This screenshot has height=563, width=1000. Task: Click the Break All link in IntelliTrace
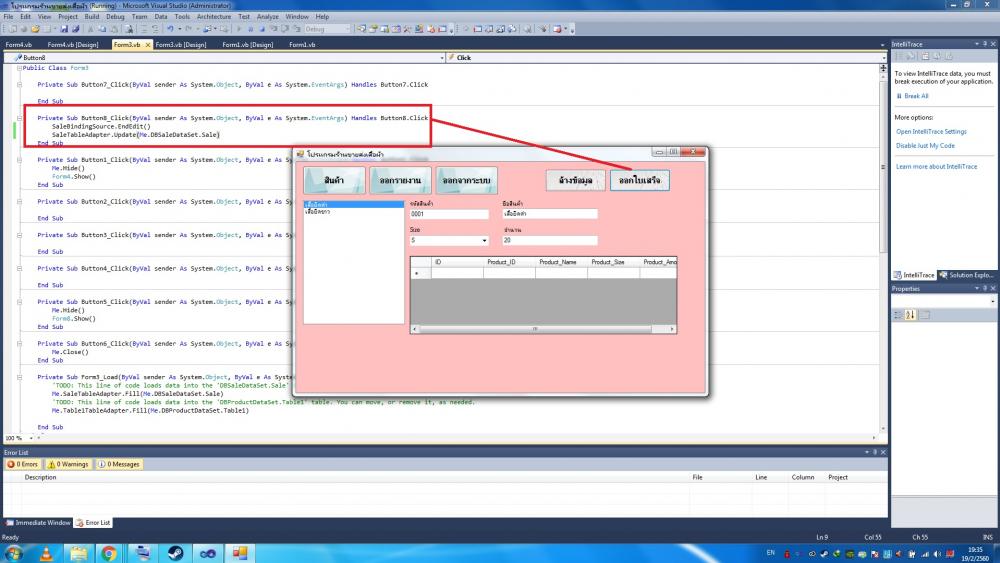(x=916, y=96)
